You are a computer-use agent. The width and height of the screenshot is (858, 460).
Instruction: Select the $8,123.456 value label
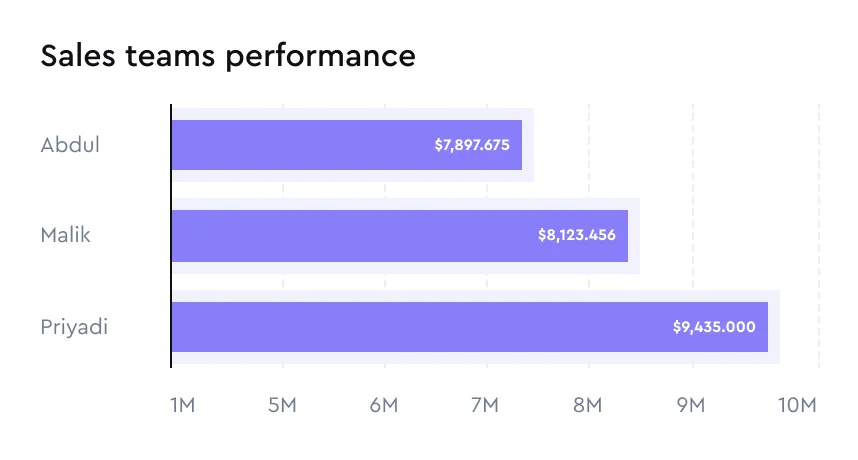(576, 236)
